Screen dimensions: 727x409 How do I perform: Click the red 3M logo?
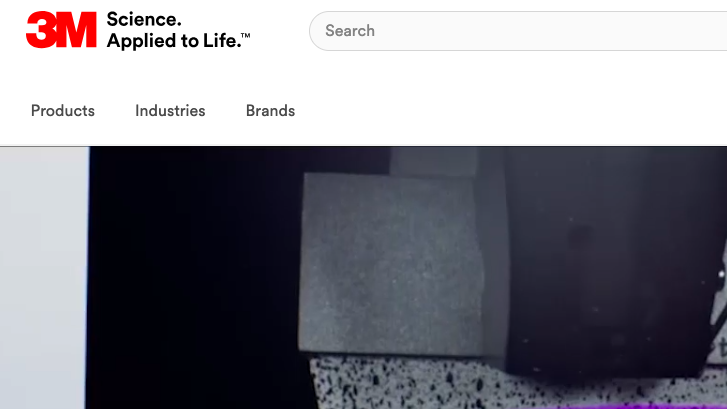[x=61, y=30]
